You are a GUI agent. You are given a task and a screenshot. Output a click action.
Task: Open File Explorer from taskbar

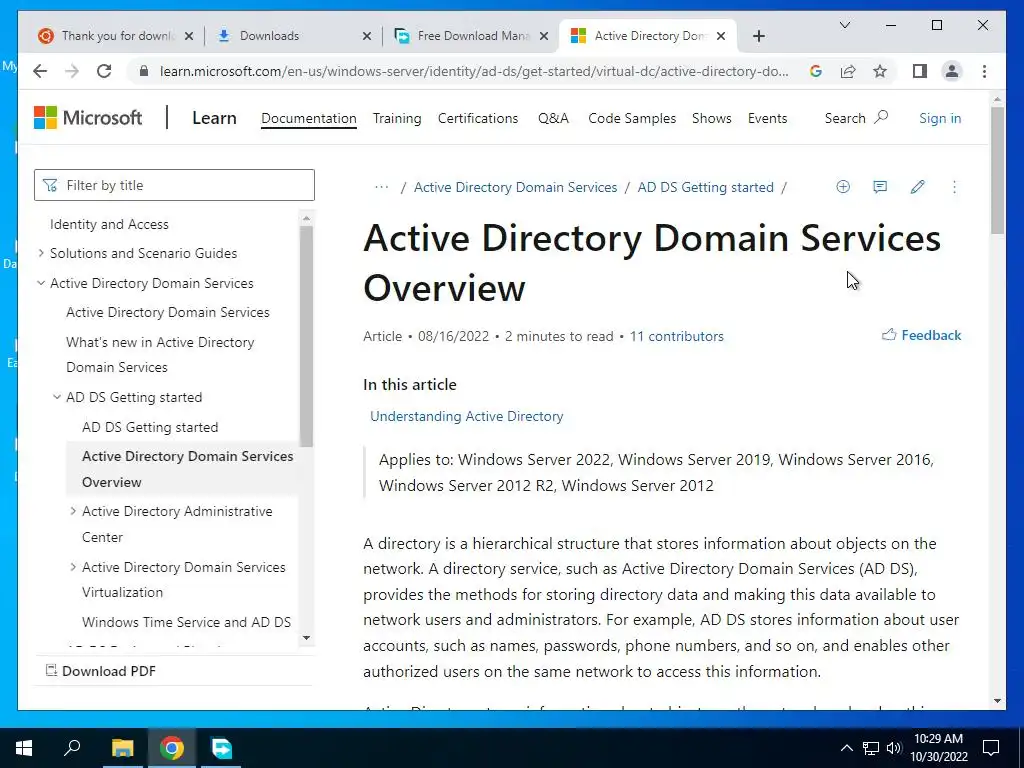pos(122,748)
